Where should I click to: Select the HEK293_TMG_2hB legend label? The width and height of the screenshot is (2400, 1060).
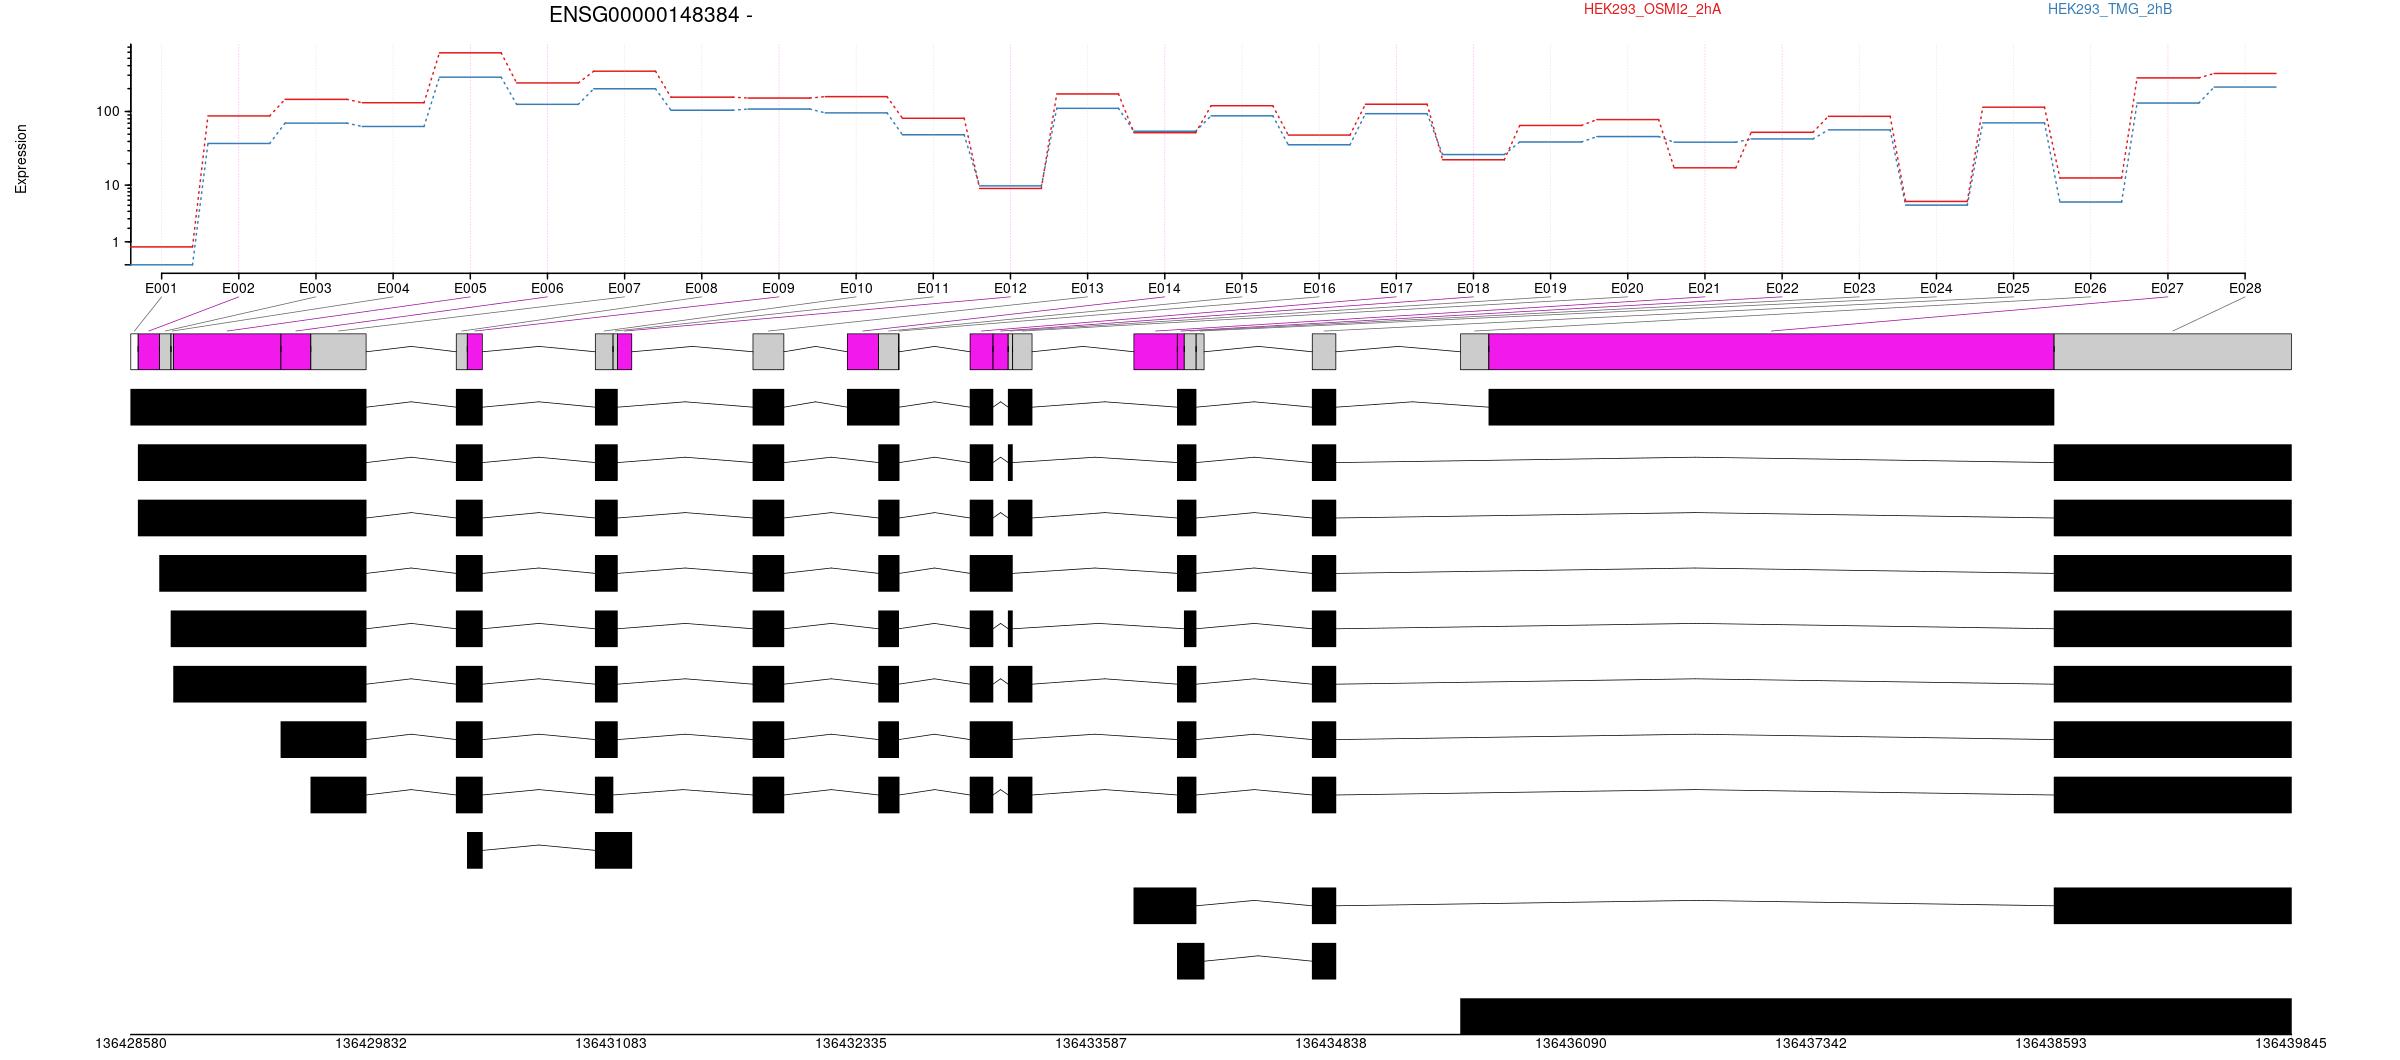point(2109,10)
